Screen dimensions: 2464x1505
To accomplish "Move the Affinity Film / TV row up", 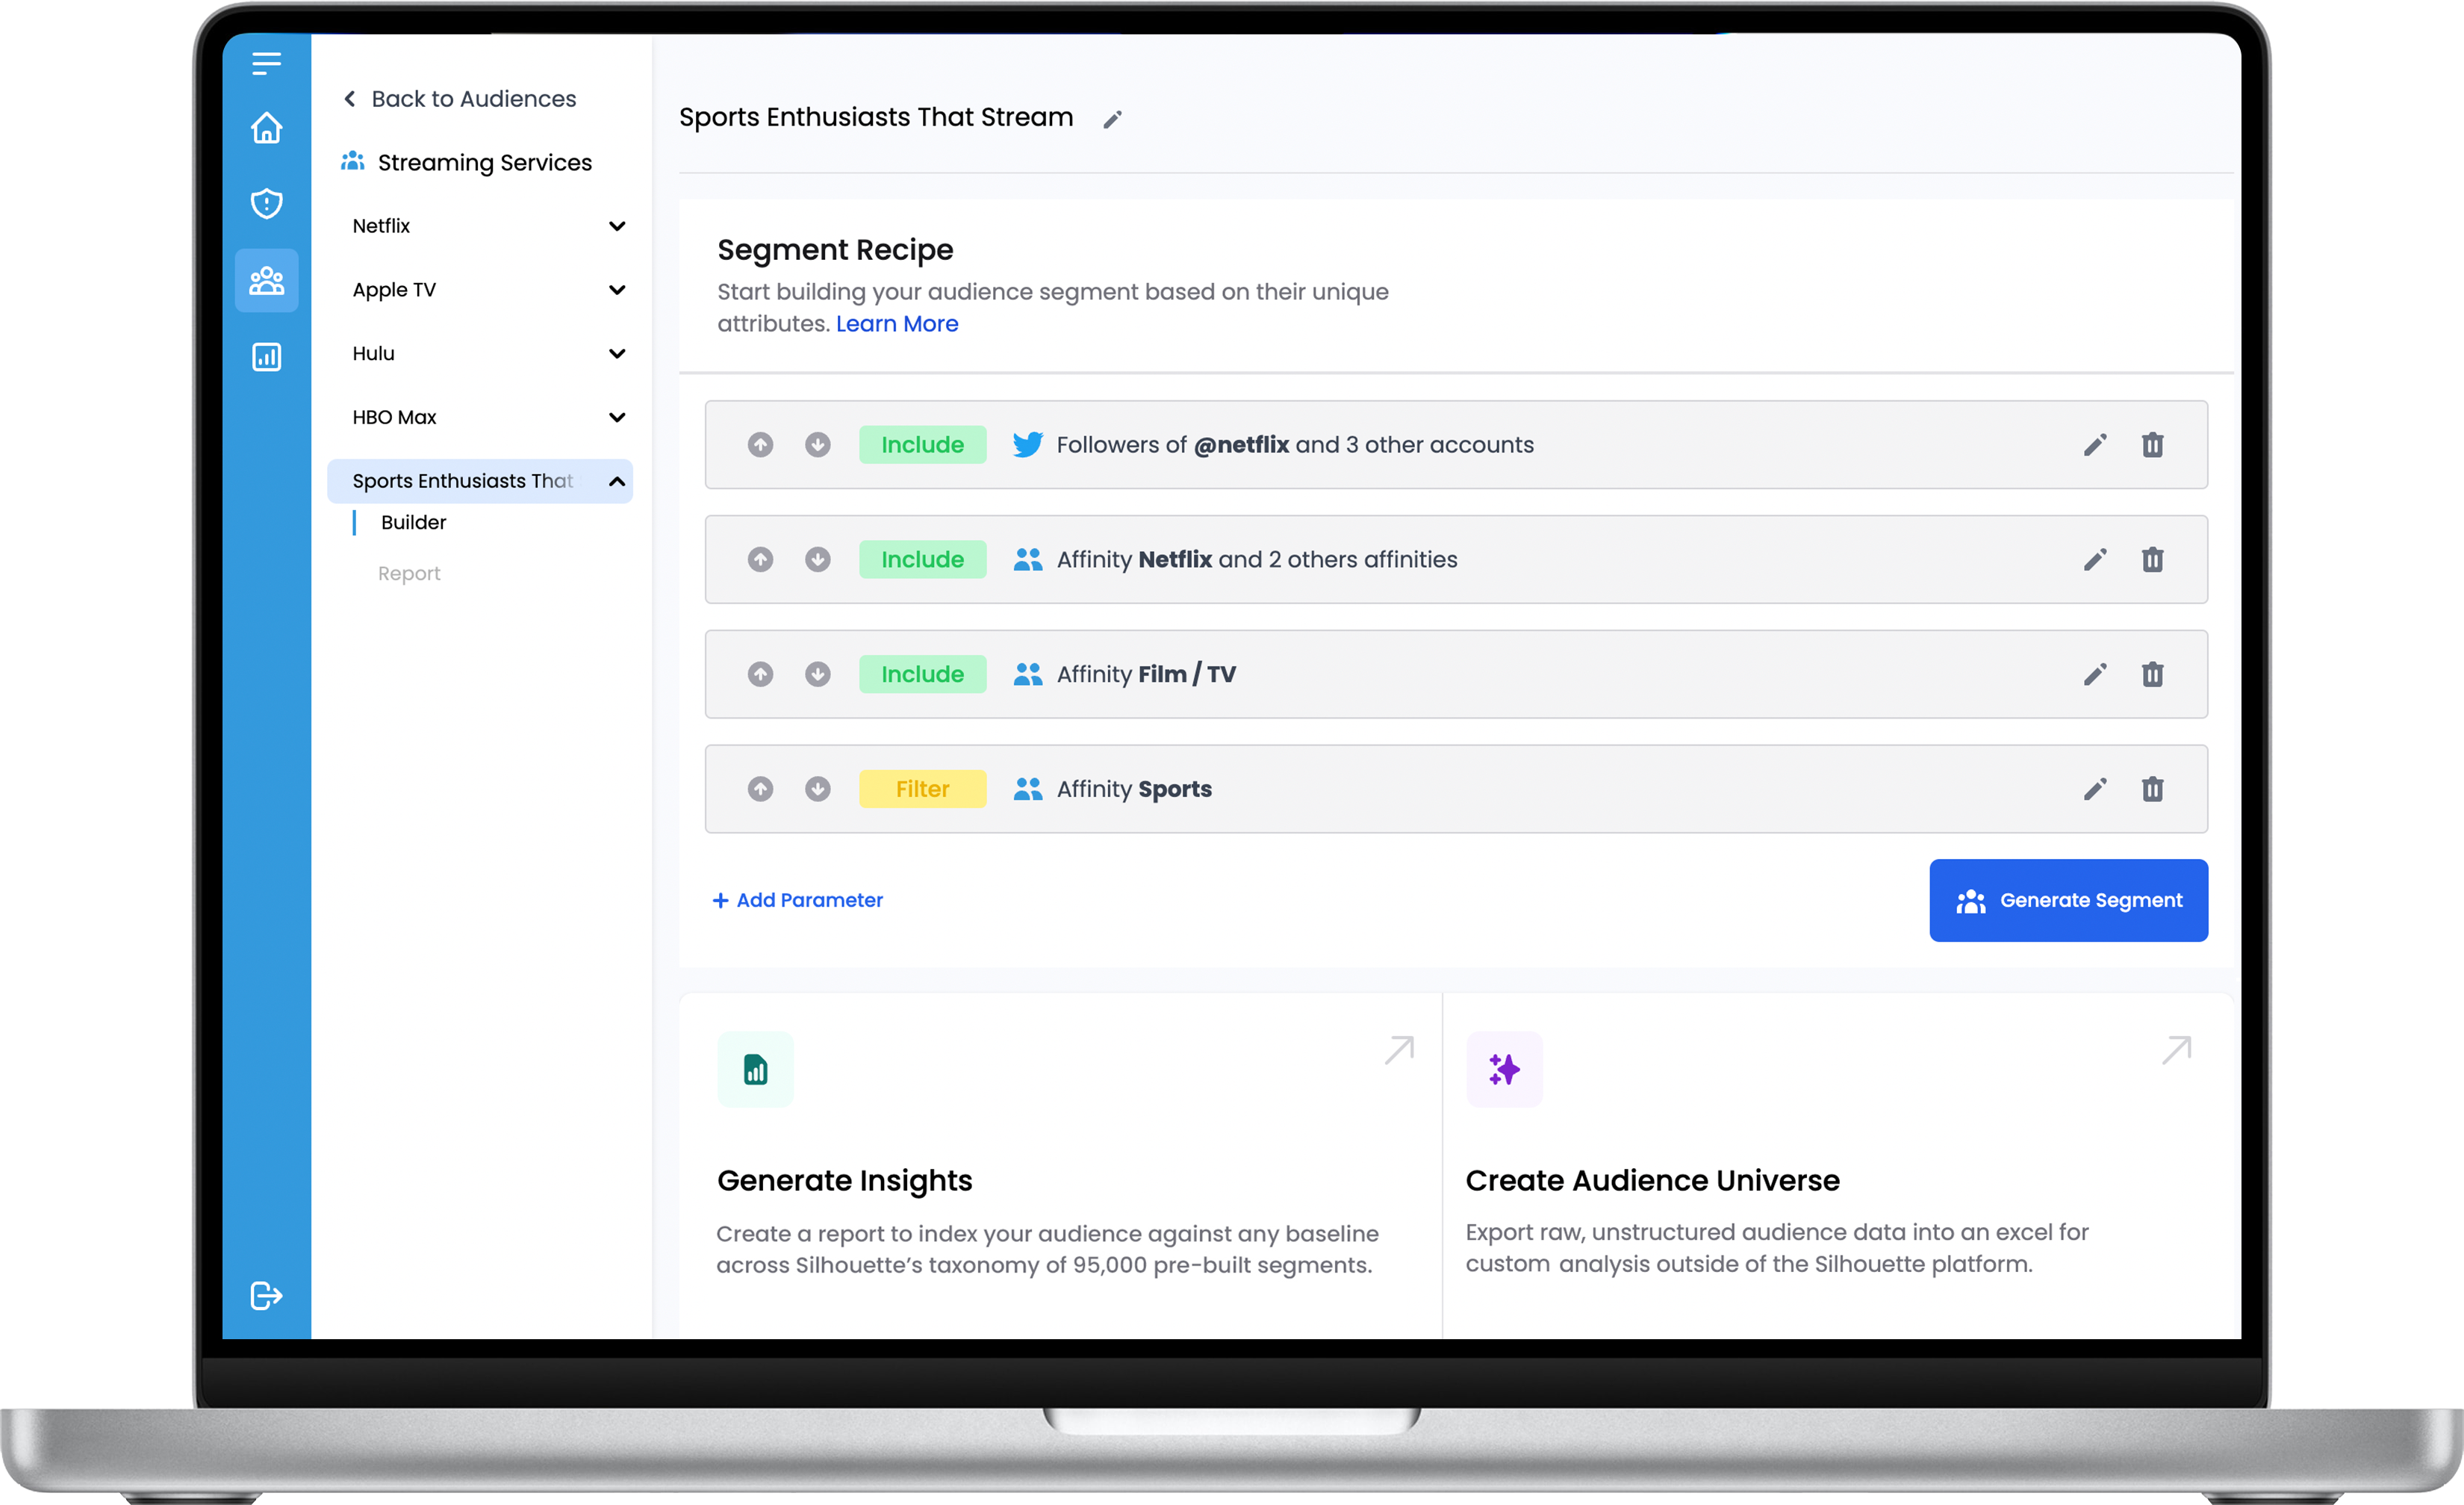I will coord(760,675).
